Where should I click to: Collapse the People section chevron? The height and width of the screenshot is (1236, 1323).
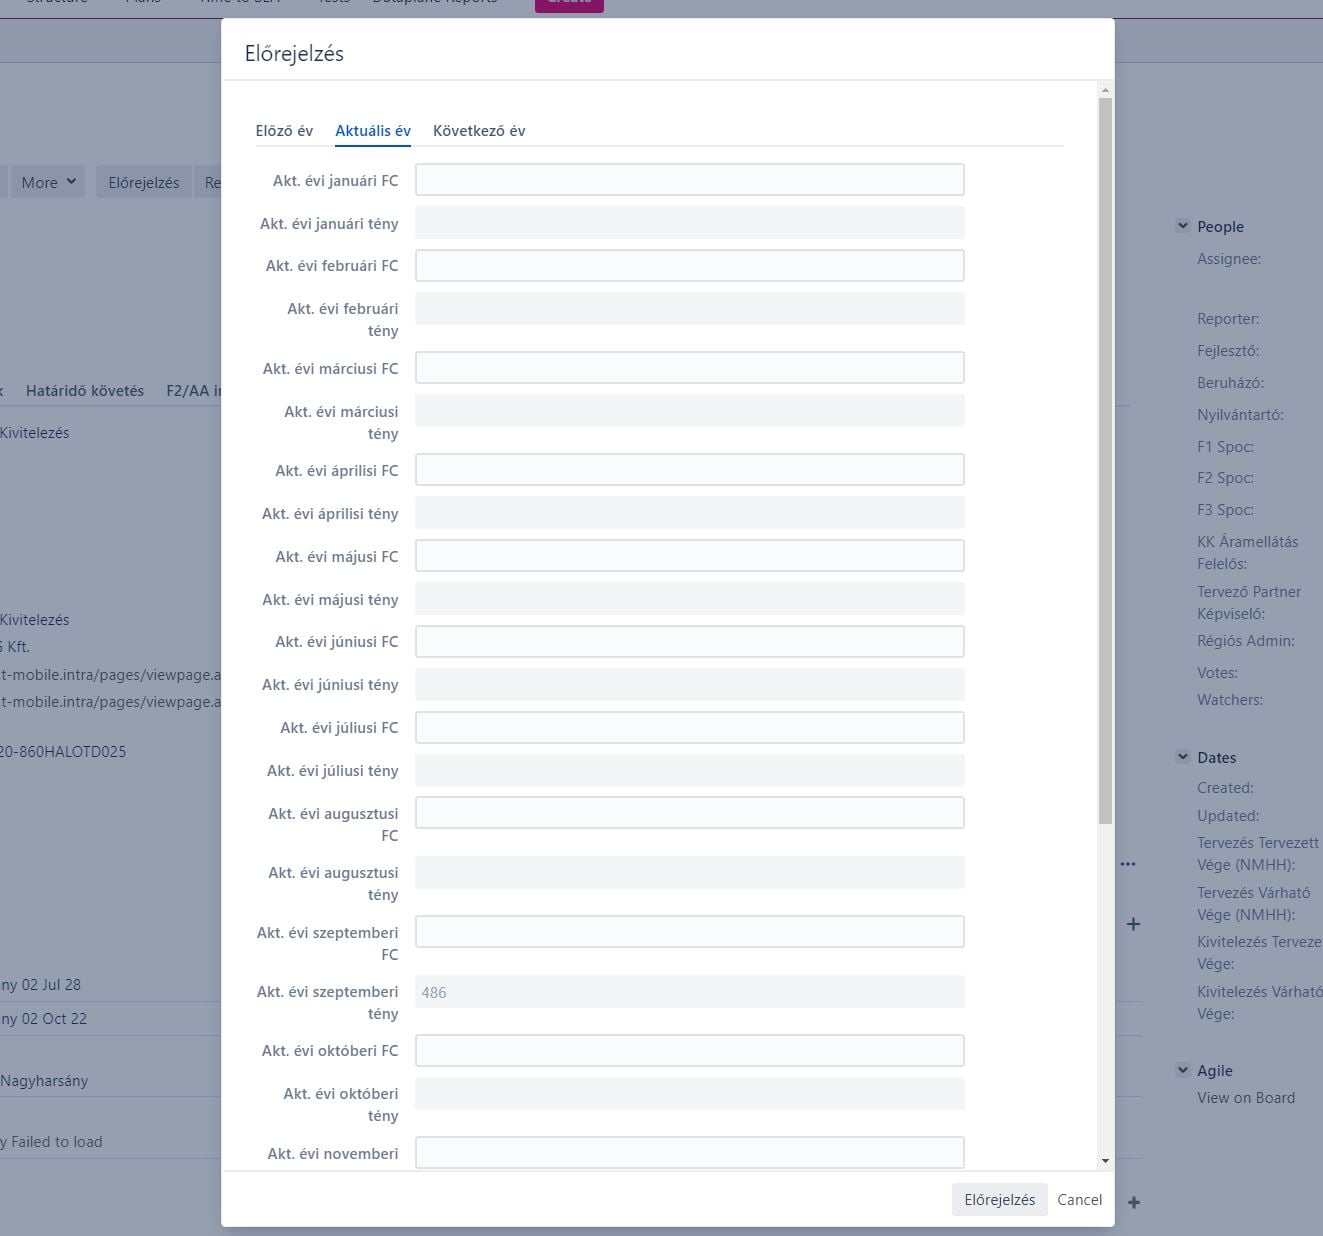click(x=1183, y=226)
